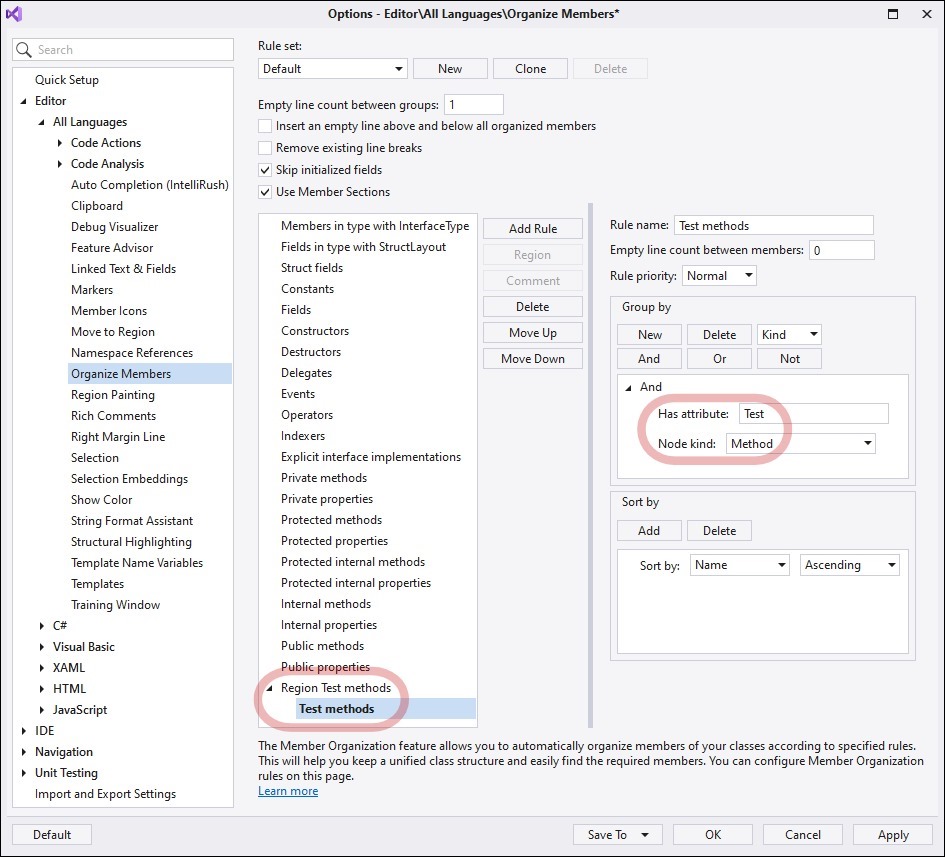Click the Add Rule button
Image resolution: width=945 pixels, height=857 pixels.
coord(533,228)
